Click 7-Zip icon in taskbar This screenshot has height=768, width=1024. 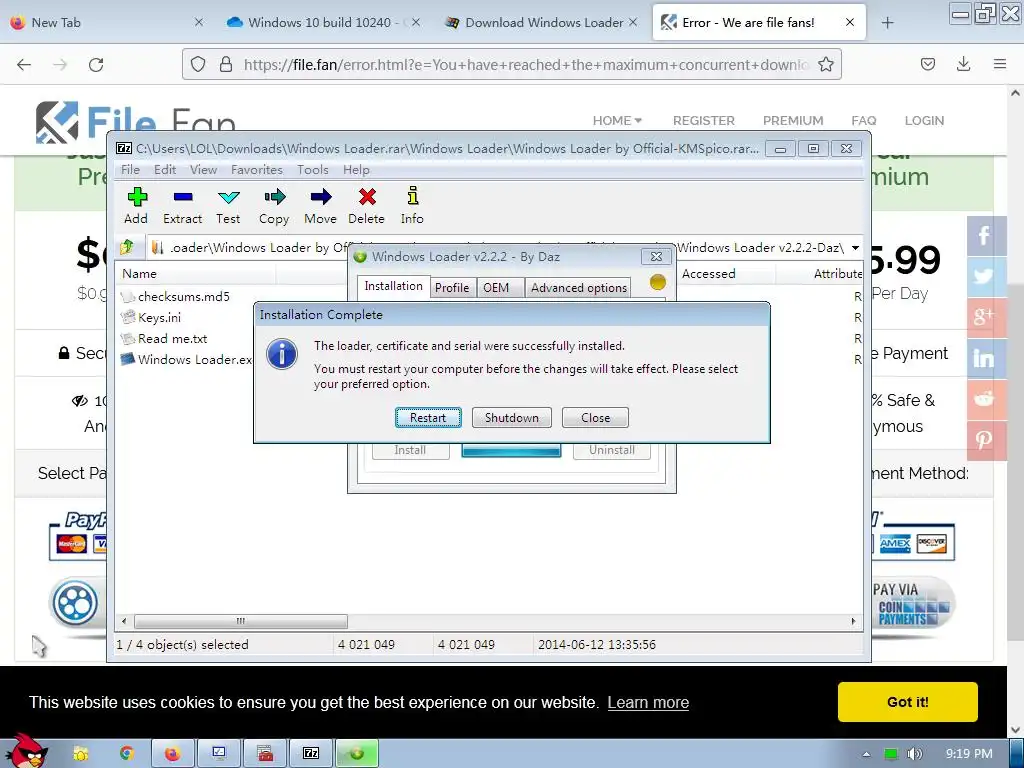click(x=311, y=754)
